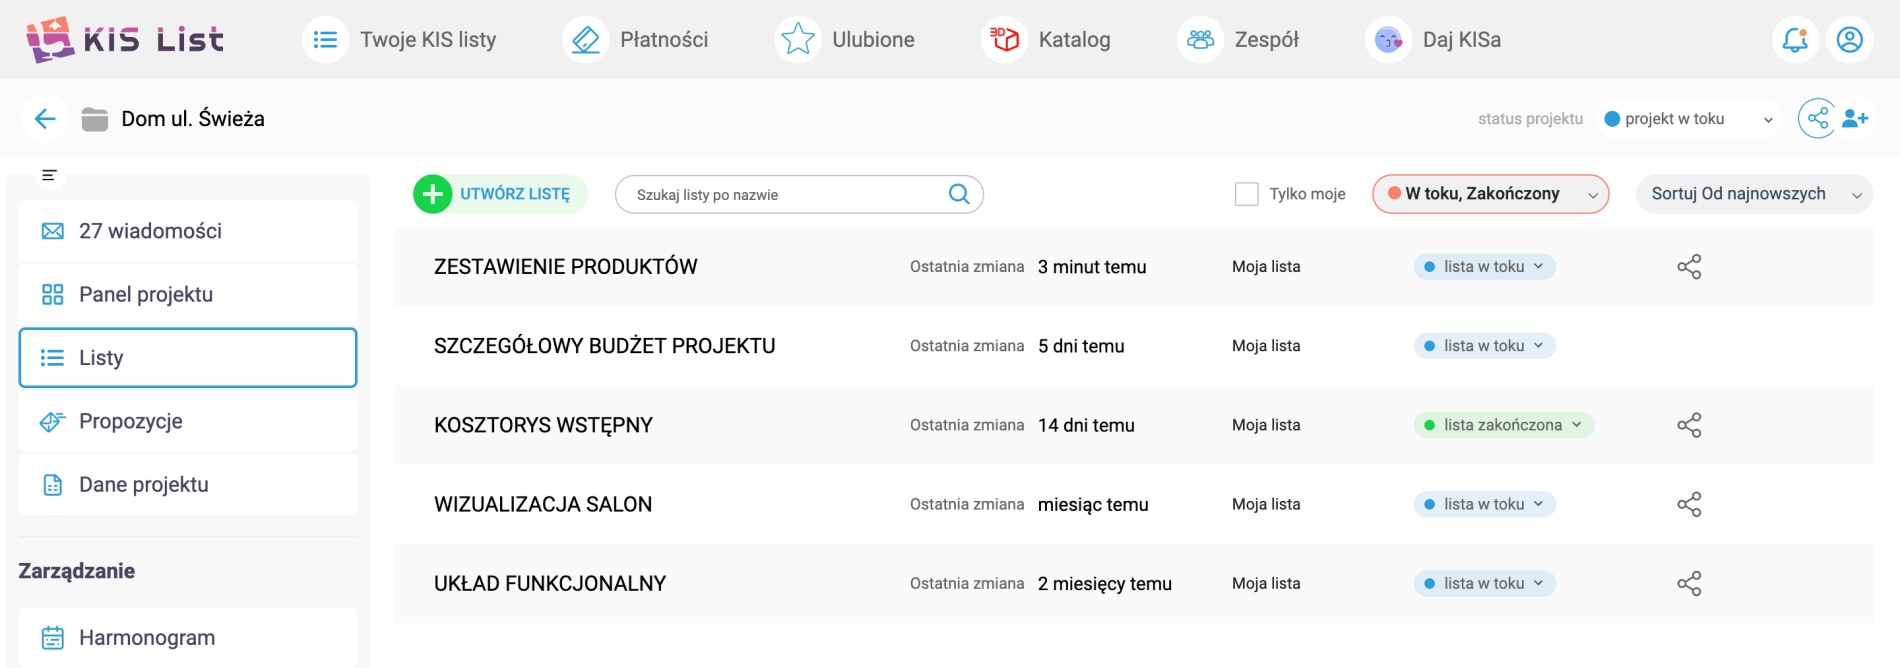
Task: Open lista zakończona status dropdown
Action: (1503, 425)
